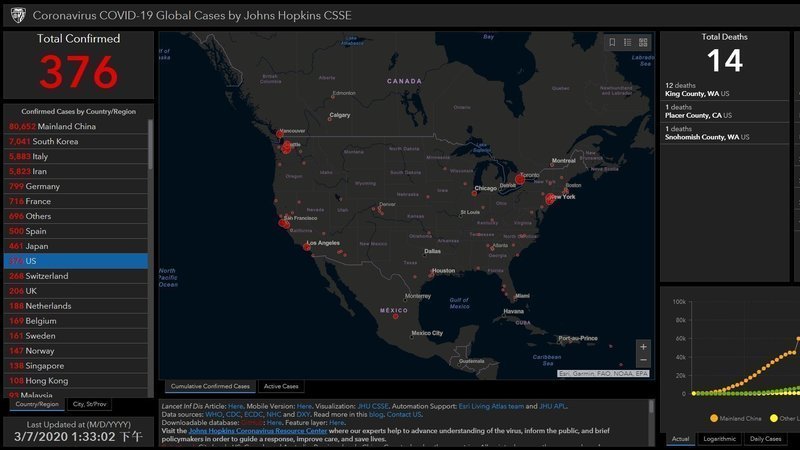The image size is (800, 450).
Task: Select Iran row in country list
Action: tap(76, 171)
